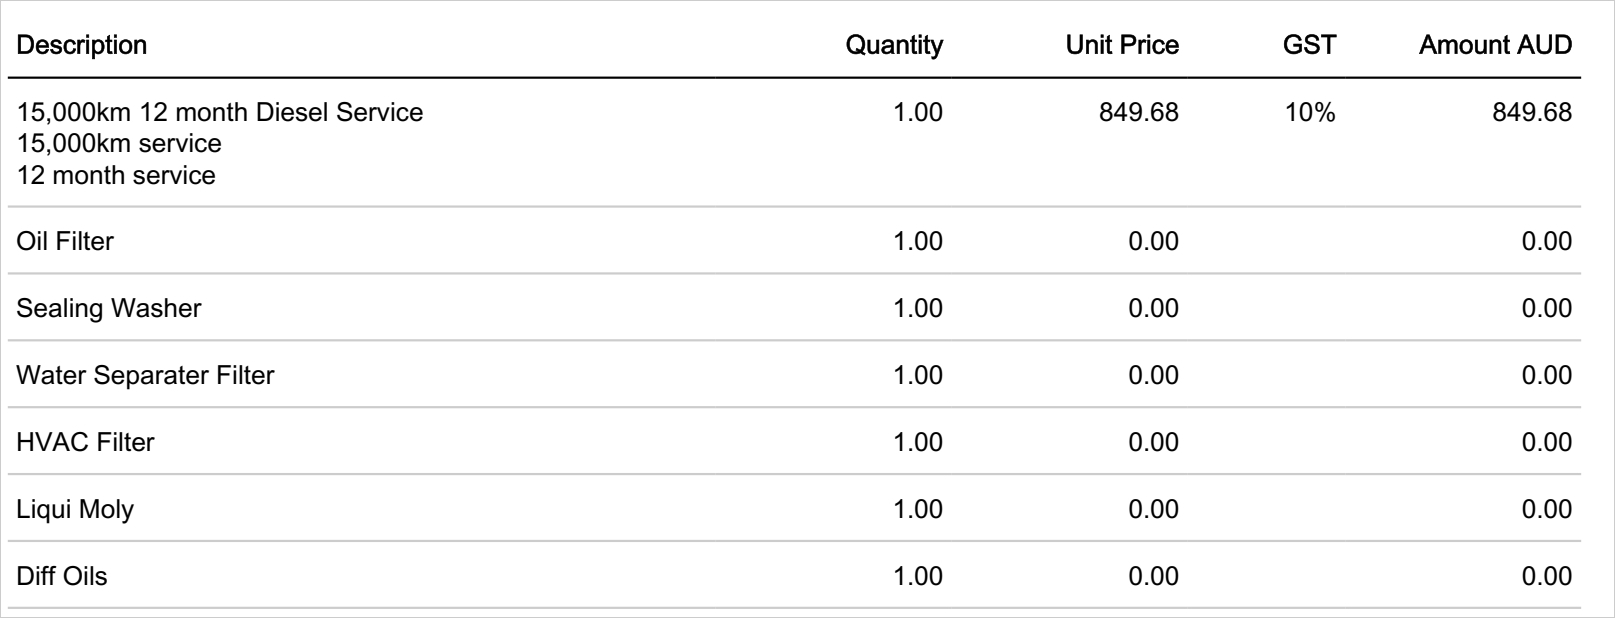The width and height of the screenshot is (1615, 618).
Task: Select the HVAC Filter description
Action: point(85,442)
